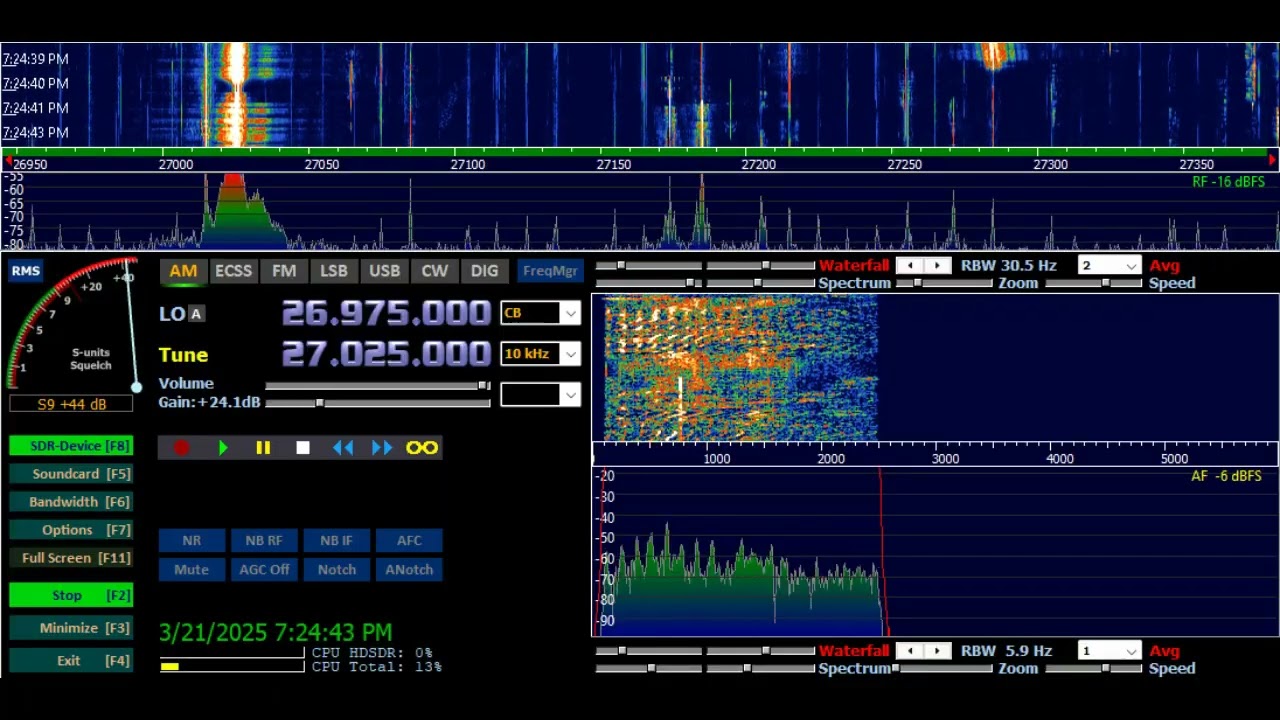Click the Tune frequency 27.025.000 display
The image size is (1280, 720).
[386, 354]
